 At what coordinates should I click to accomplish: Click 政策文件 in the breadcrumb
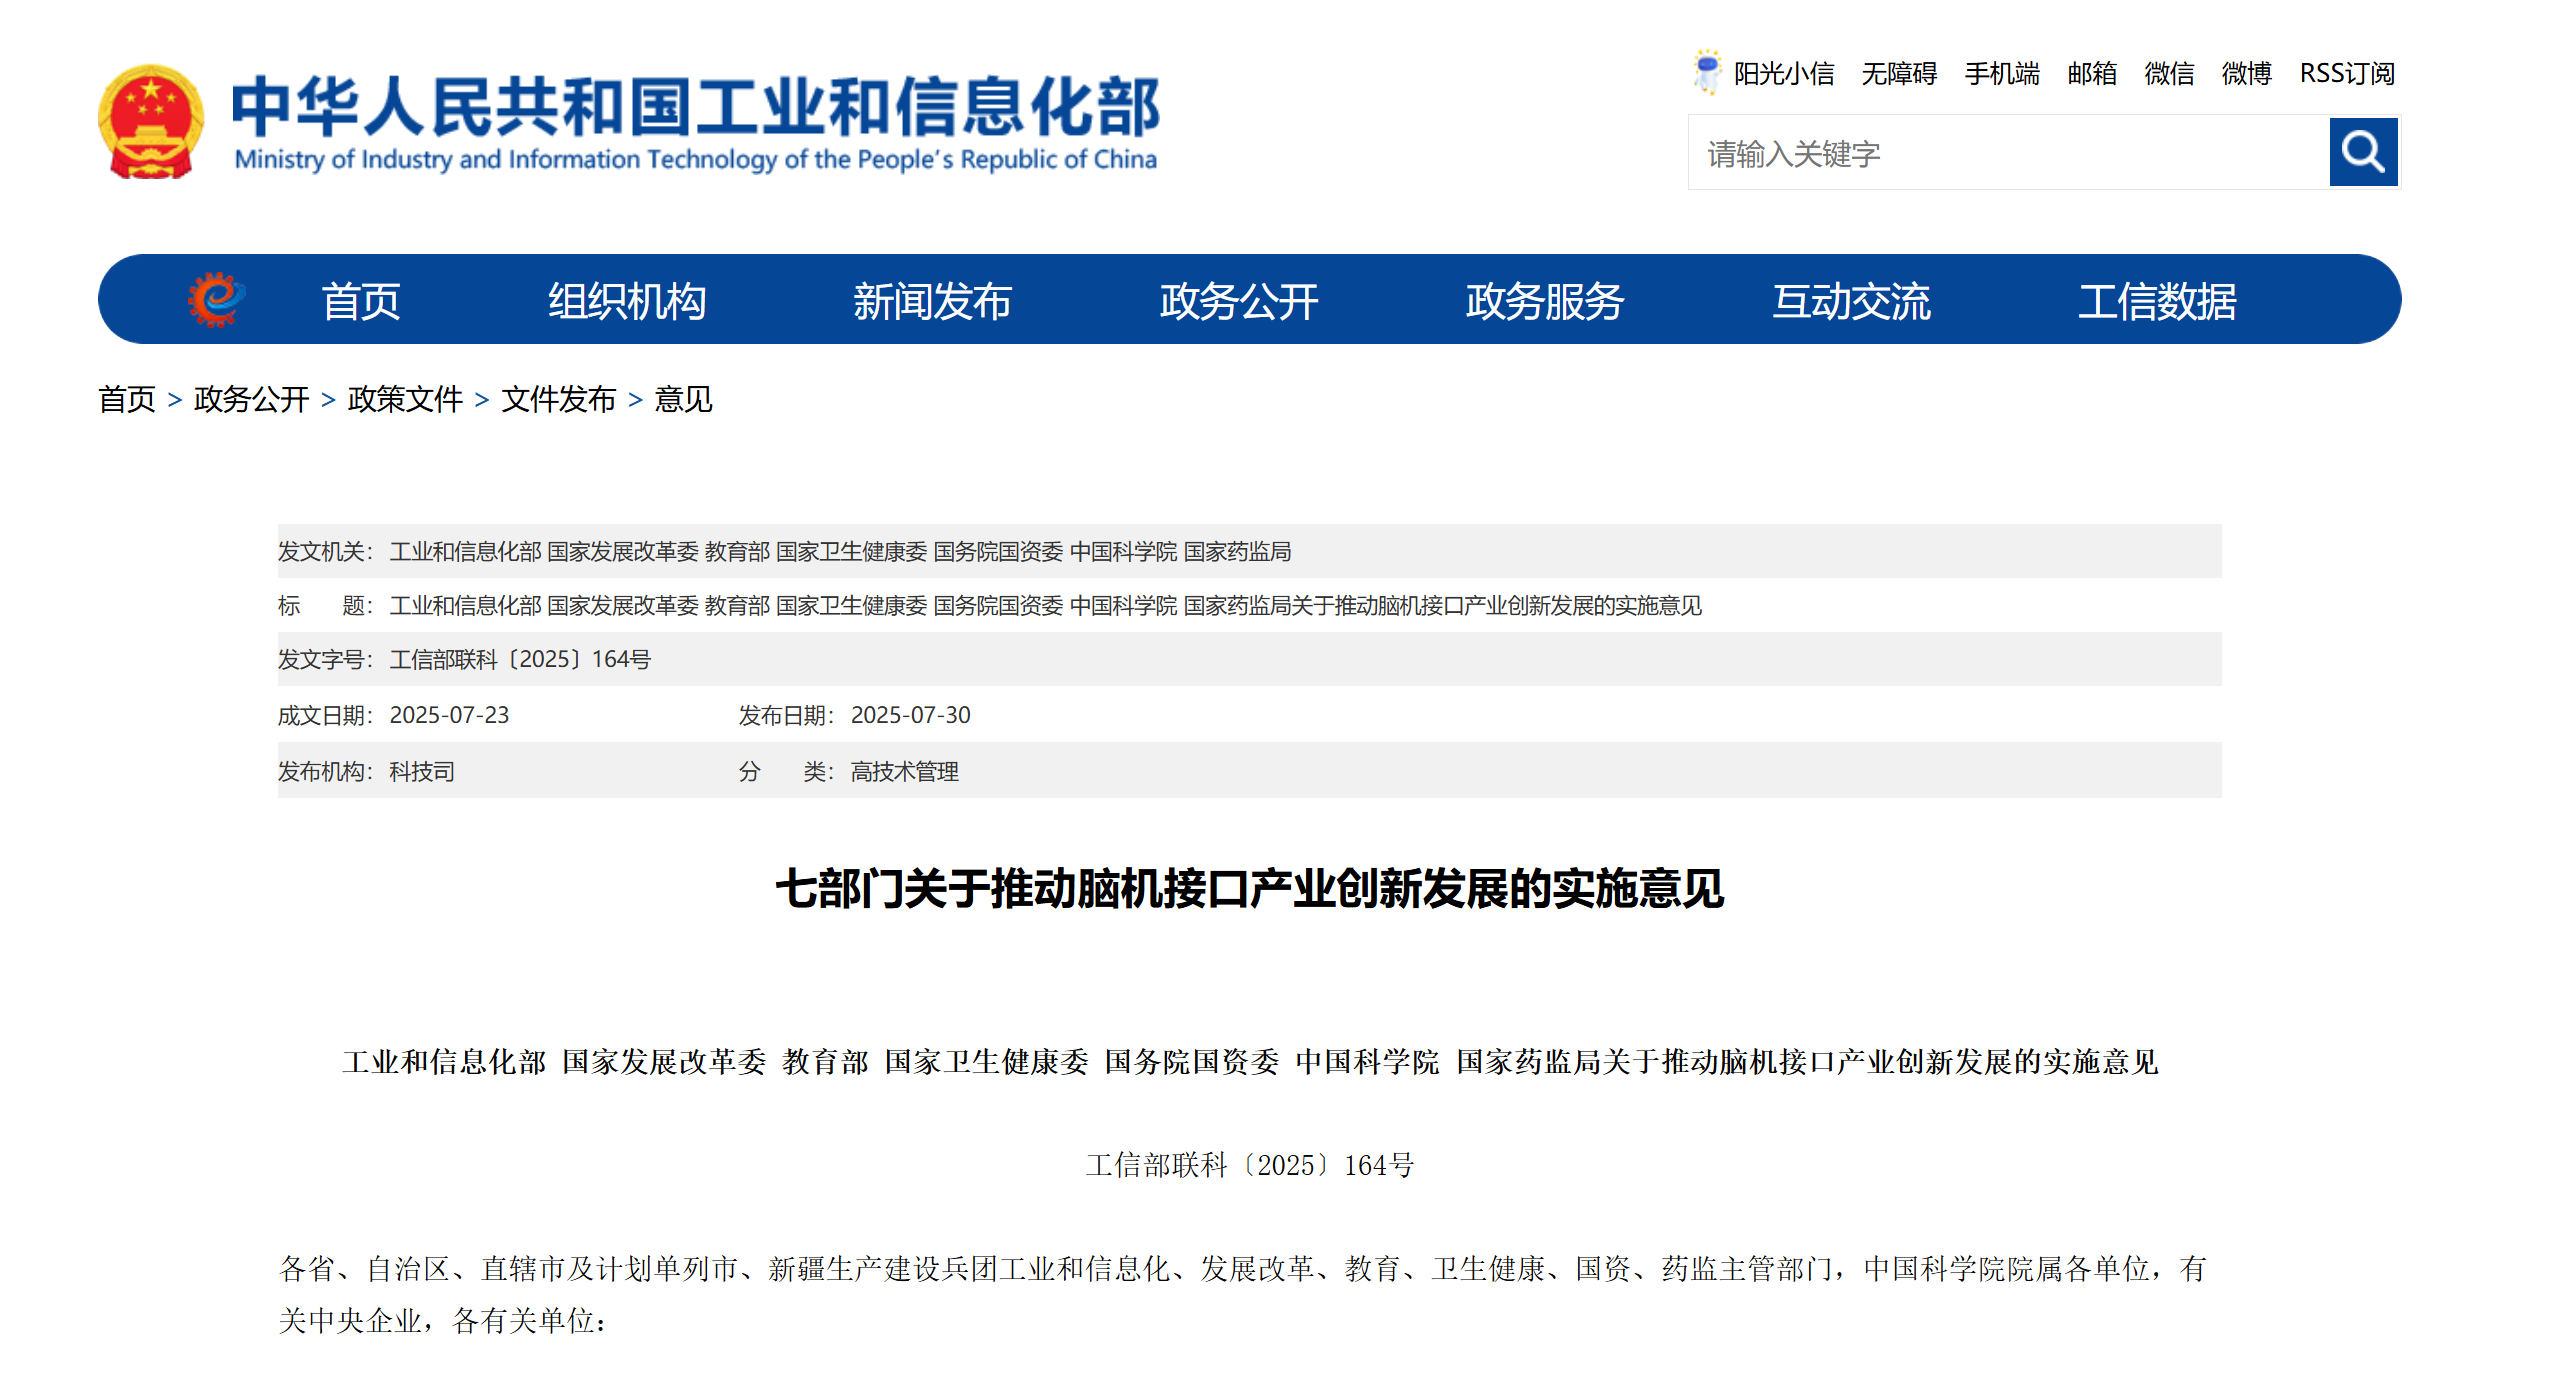pos(404,399)
